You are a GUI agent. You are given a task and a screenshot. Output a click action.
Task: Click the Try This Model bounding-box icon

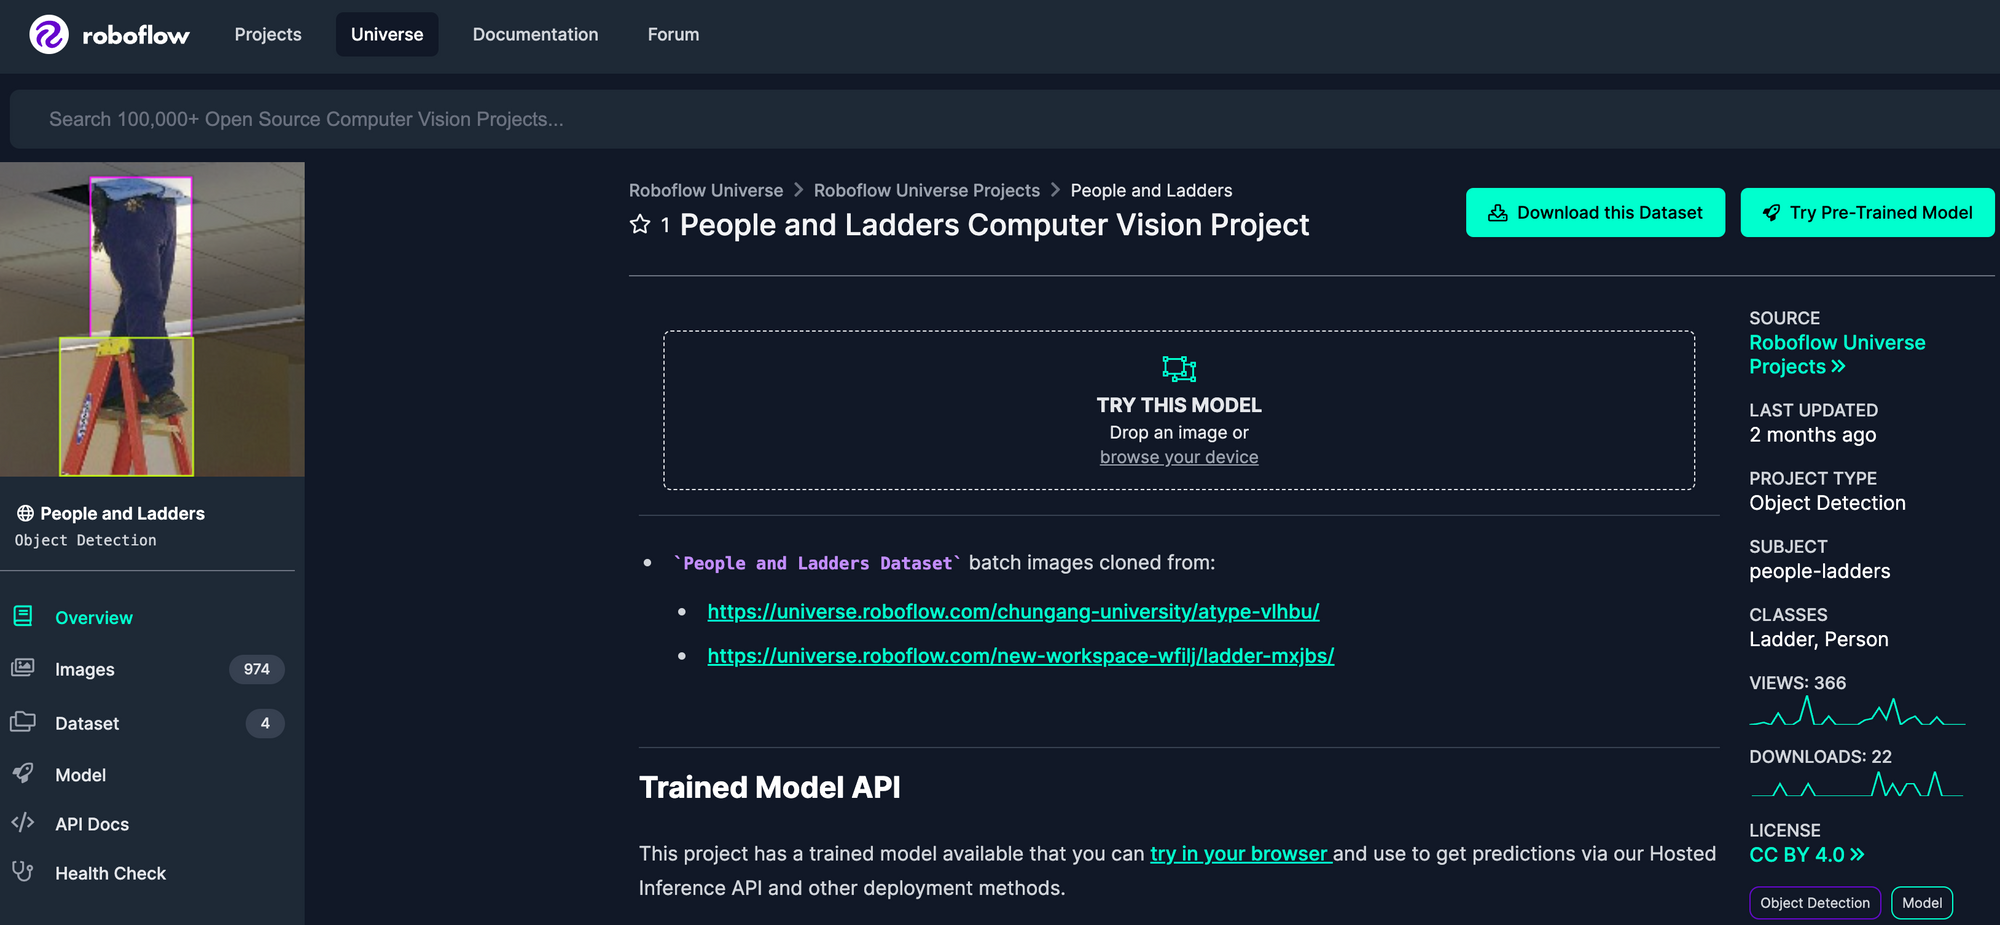coord(1179,369)
